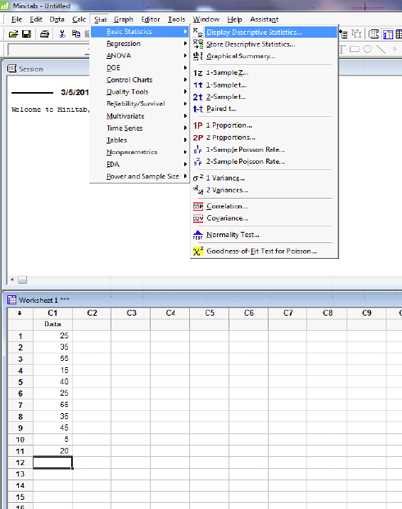Expand the ANOVA submenu
This screenshot has width=402, height=509.
pyautogui.click(x=140, y=56)
